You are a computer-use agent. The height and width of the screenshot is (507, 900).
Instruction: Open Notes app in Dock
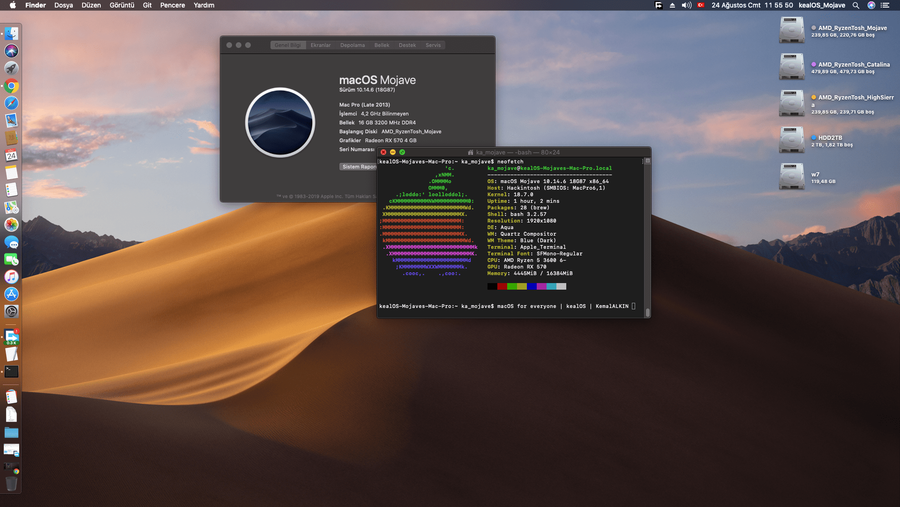[x=11, y=172]
